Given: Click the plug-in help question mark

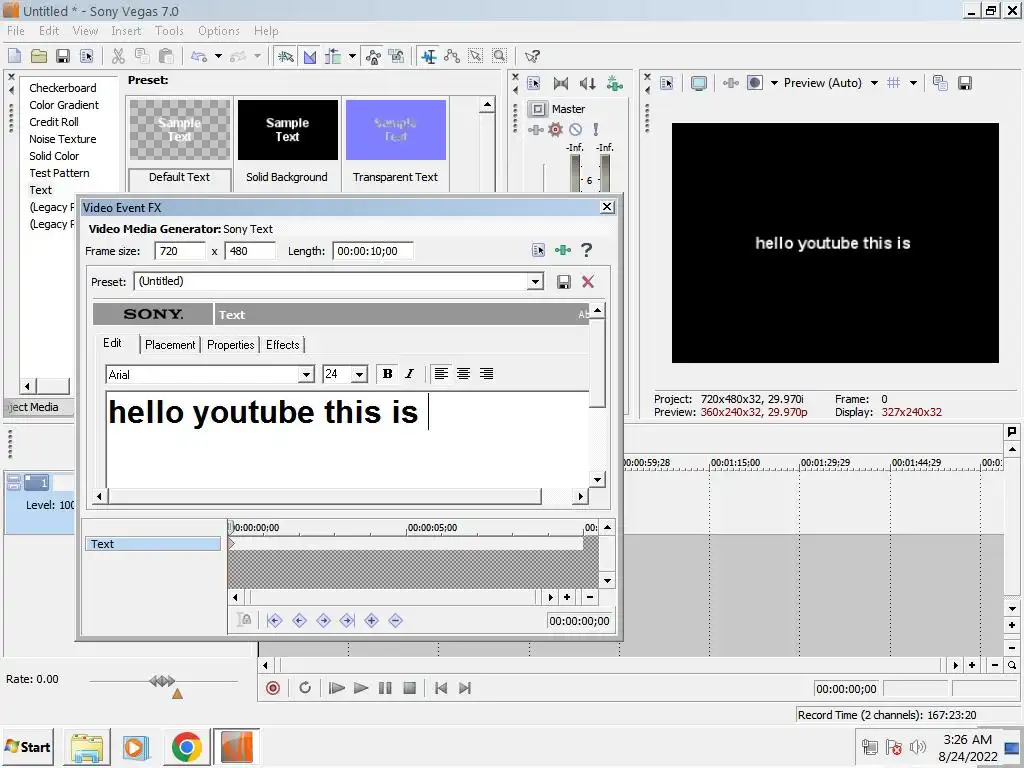Looking at the screenshot, I should 586,250.
